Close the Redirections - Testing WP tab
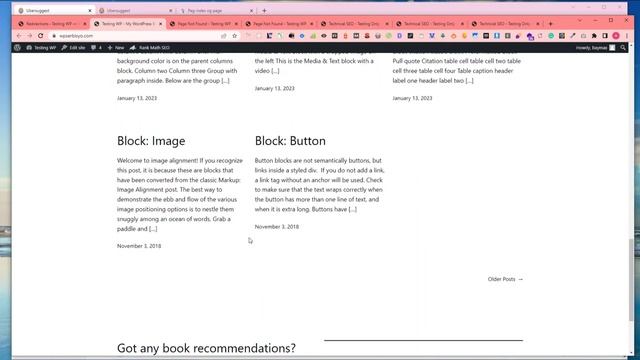The image size is (640, 360). coord(85,24)
